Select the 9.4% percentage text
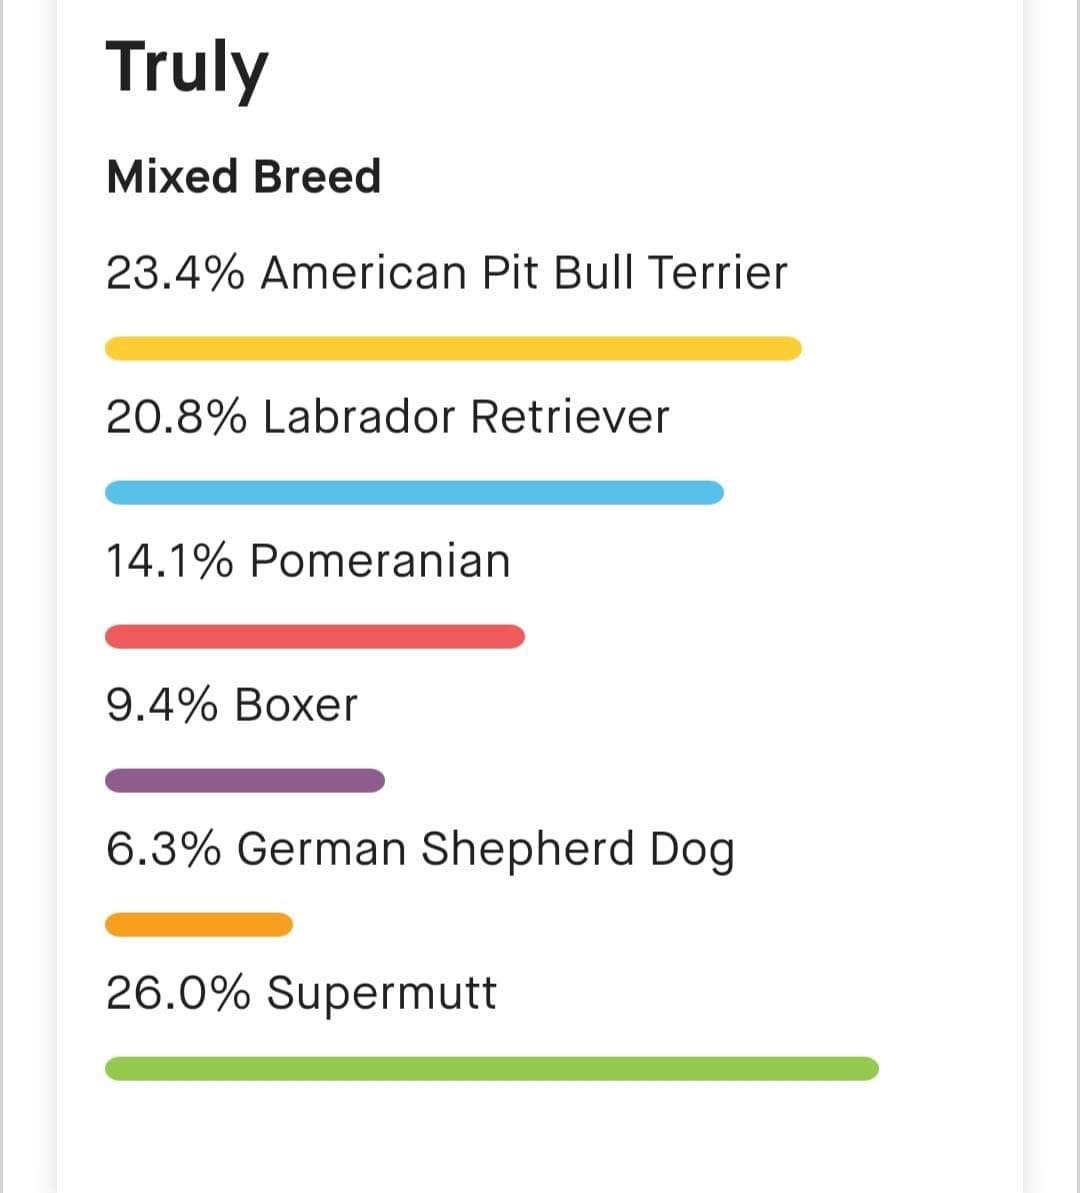The height and width of the screenshot is (1193, 1080). point(162,705)
